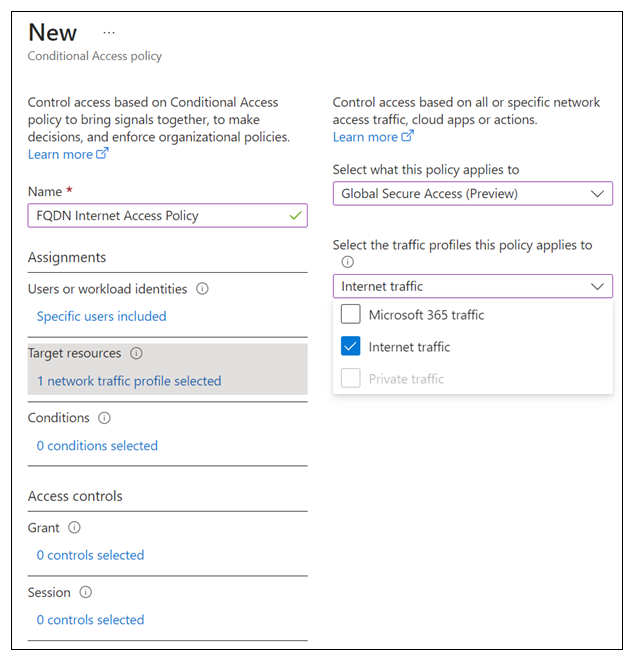Open the right-side Learn more link
This screenshot has height=654, width=629.
coord(365,137)
